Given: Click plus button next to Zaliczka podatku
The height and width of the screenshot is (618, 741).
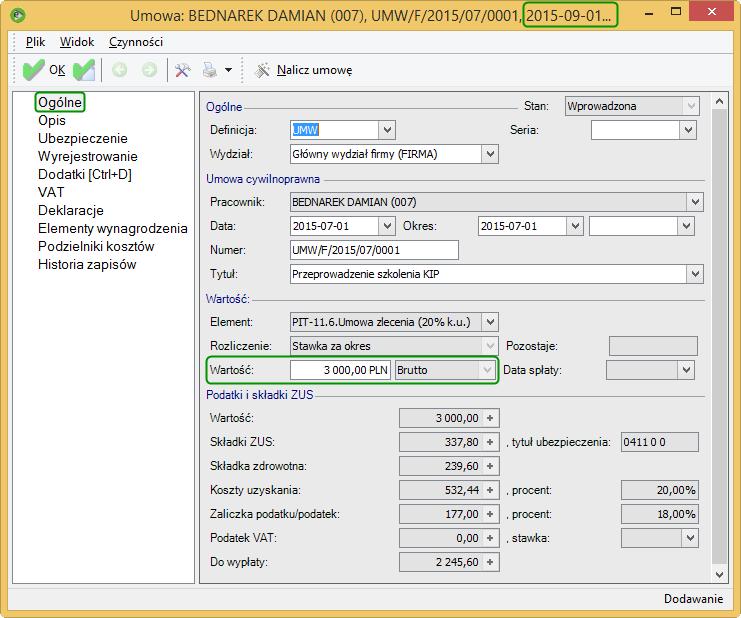Looking at the screenshot, I should click(x=490, y=514).
